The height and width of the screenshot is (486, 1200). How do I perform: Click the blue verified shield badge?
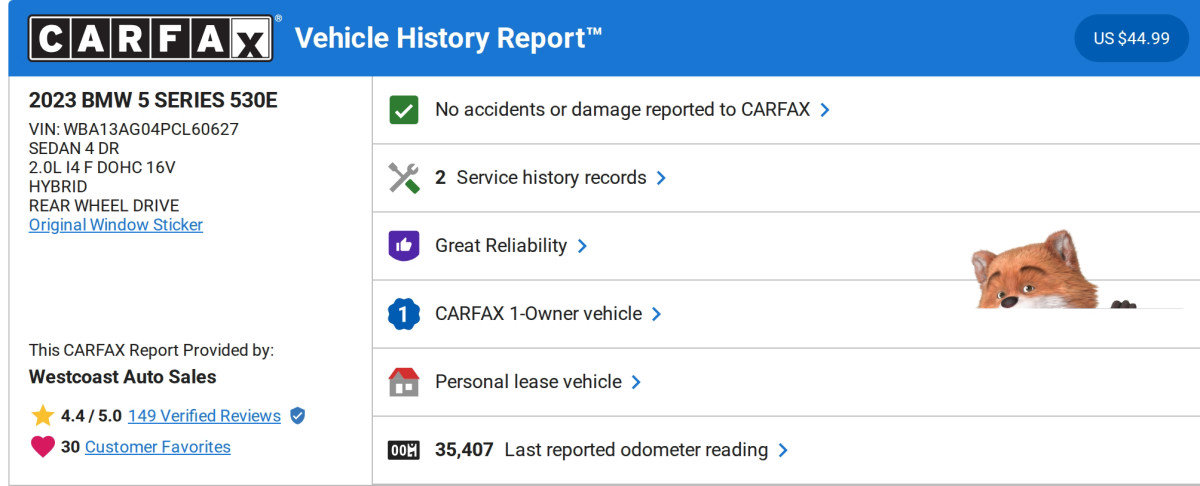tap(297, 416)
